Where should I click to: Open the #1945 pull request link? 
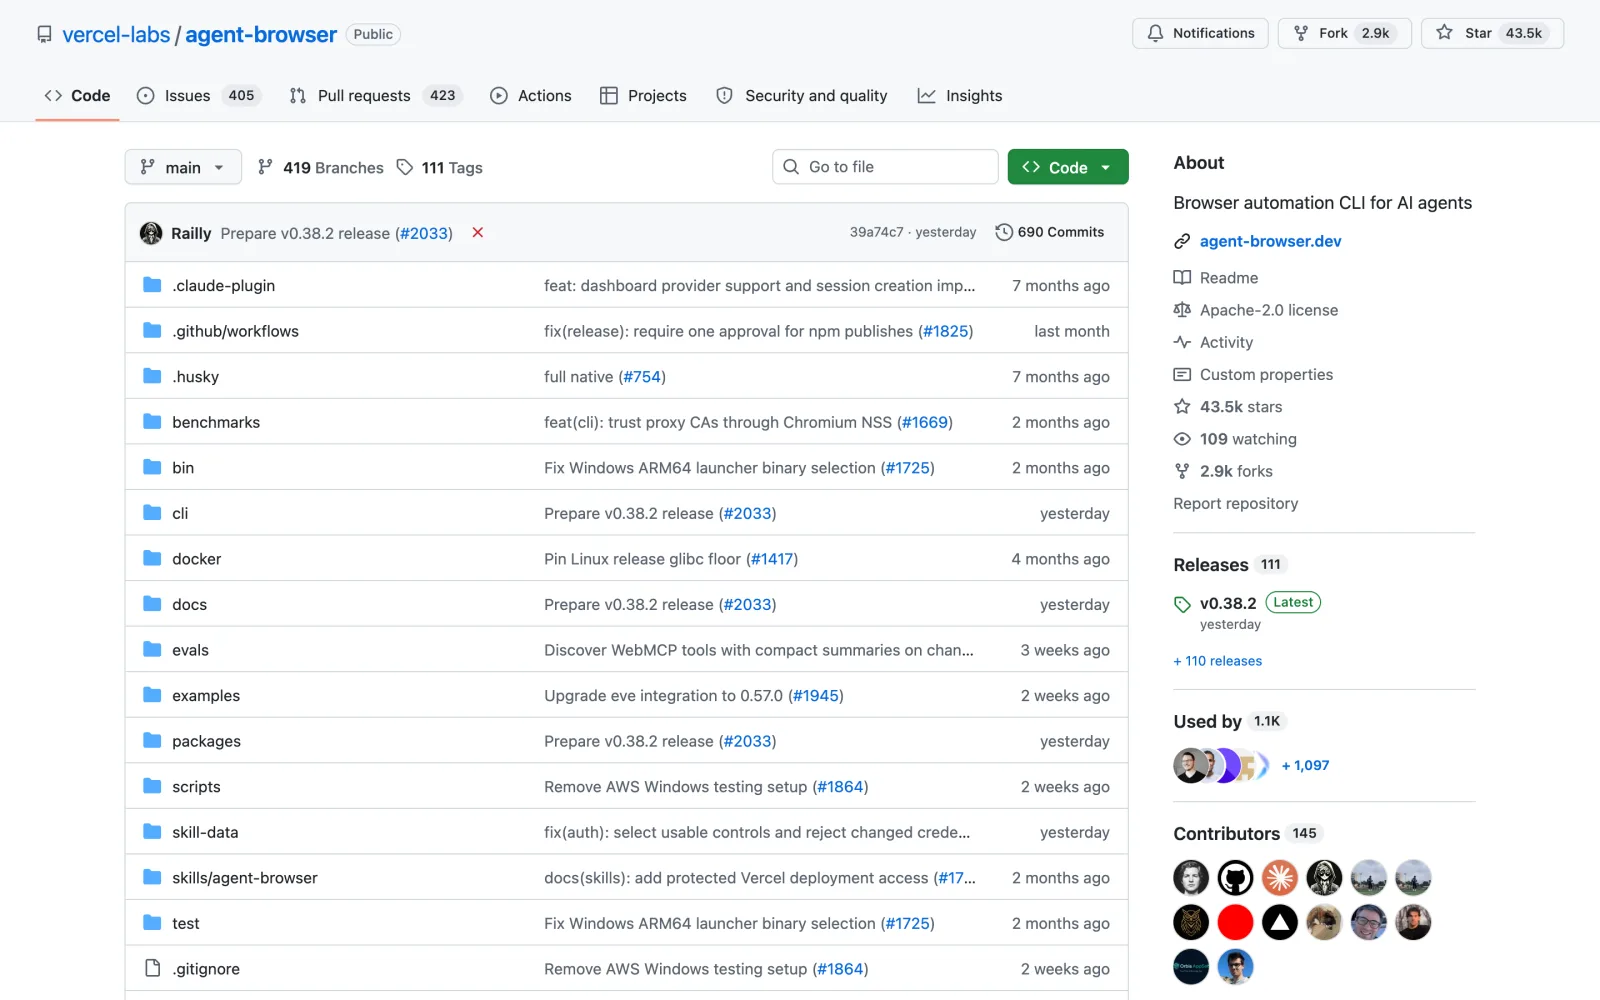point(816,696)
